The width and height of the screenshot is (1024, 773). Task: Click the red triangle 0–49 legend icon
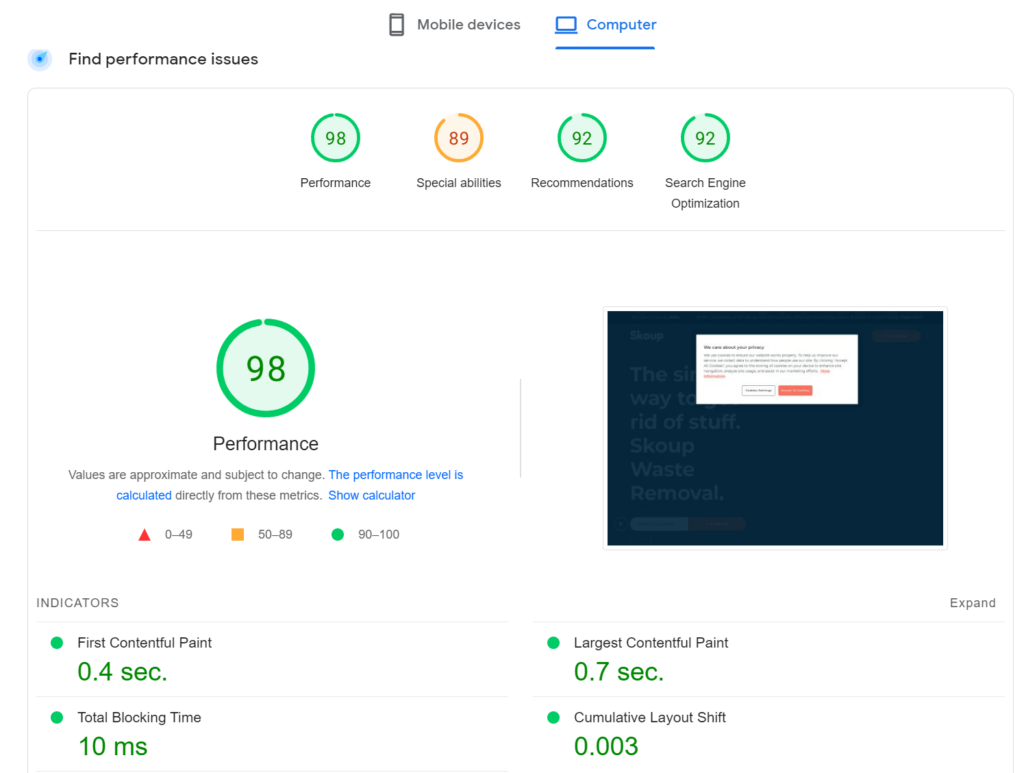point(145,535)
